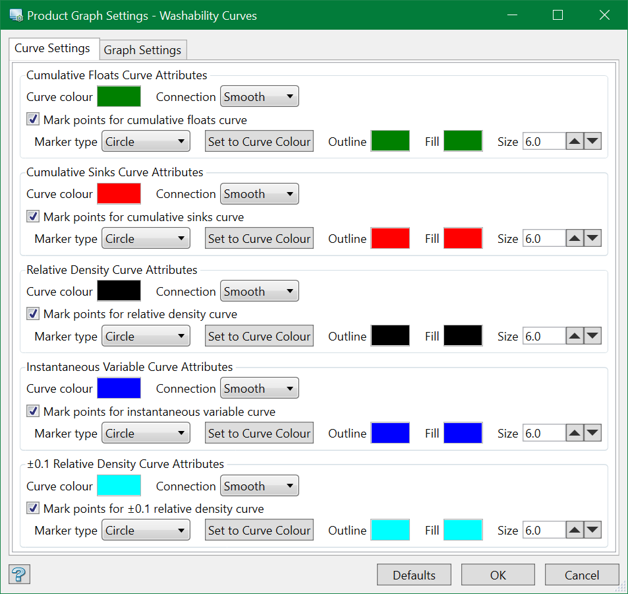Pick the green Cumulative Floats curve colour
Viewport: 628px width, 594px height.
(119, 96)
